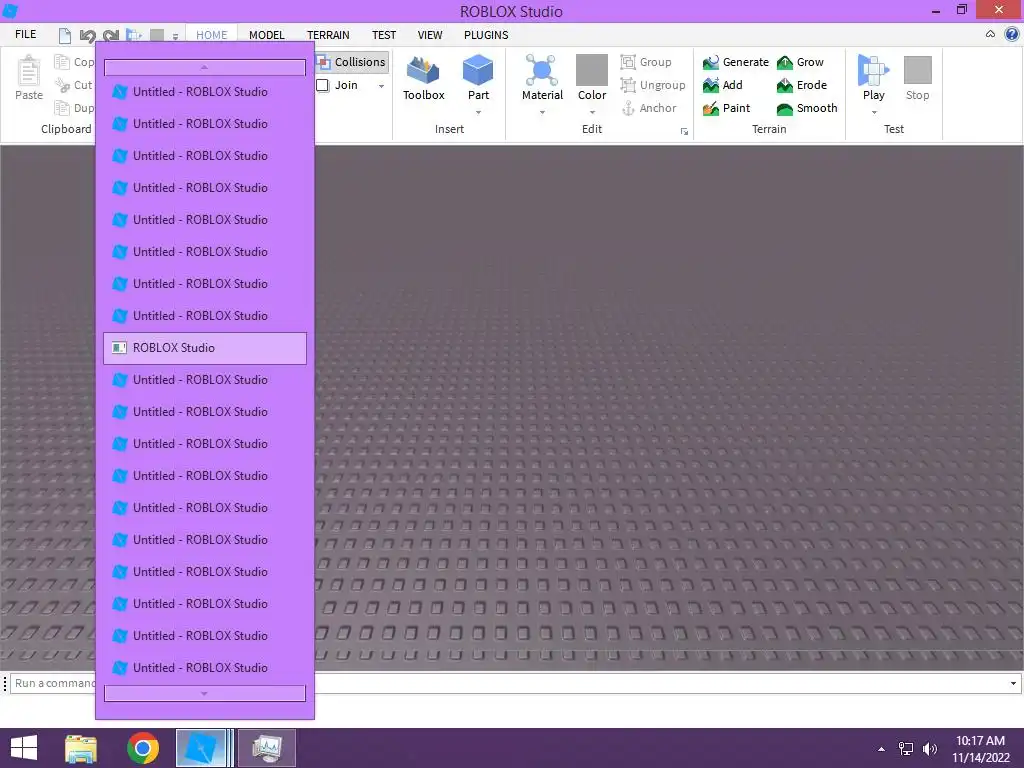Click the taskbar clock showing 10:17 AM
The width and height of the screenshot is (1024, 768).
pyautogui.click(x=980, y=741)
